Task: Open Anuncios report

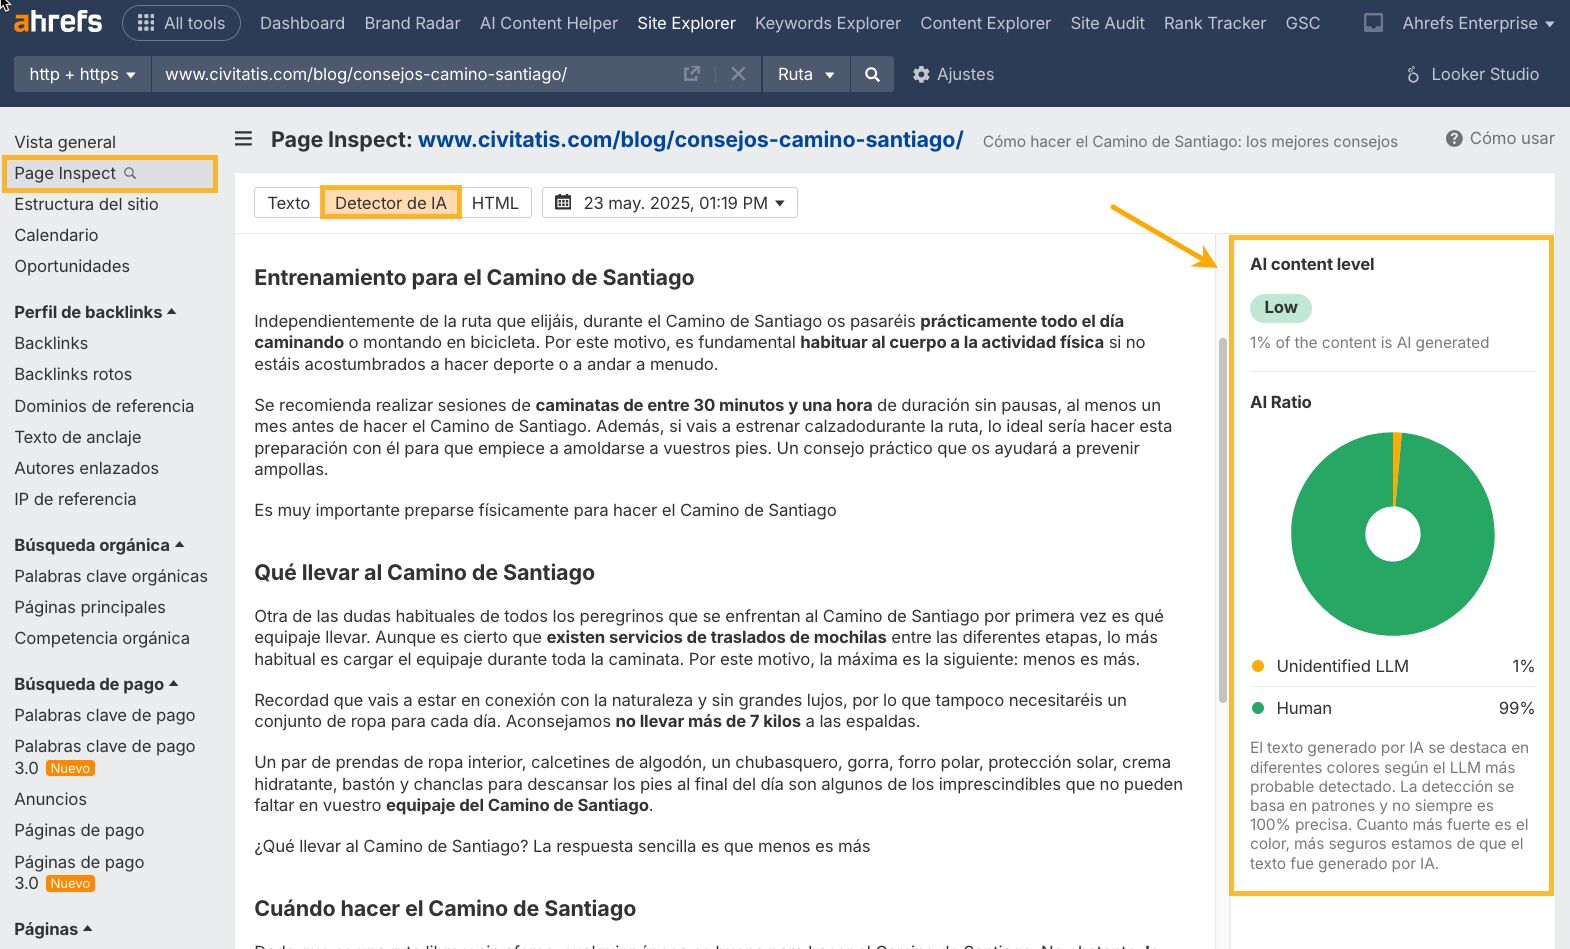Action: point(50,799)
